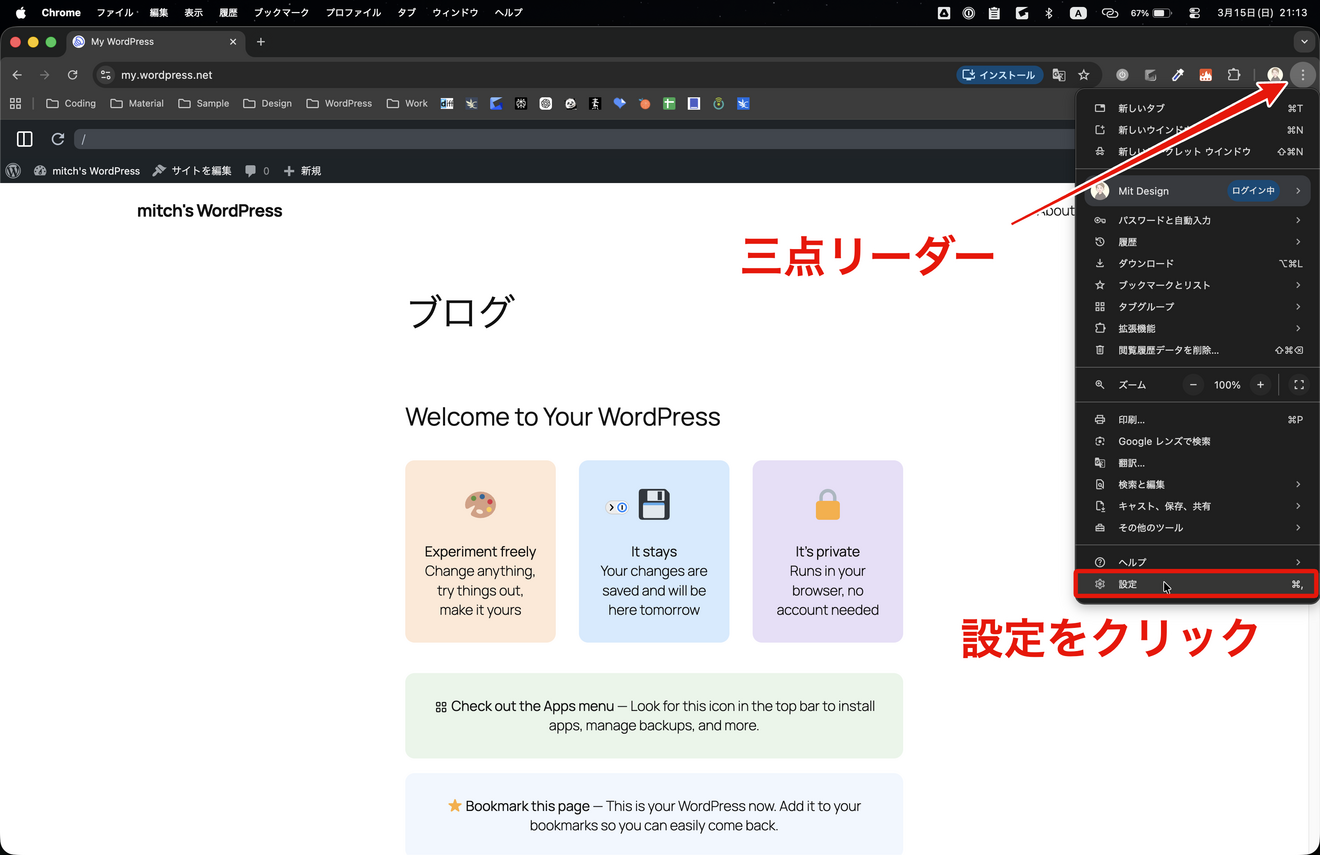Image resolution: width=1320 pixels, height=855 pixels.
Task: Open タブグループ submenu
Action: pyautogui.click(x=1197, y=307)
